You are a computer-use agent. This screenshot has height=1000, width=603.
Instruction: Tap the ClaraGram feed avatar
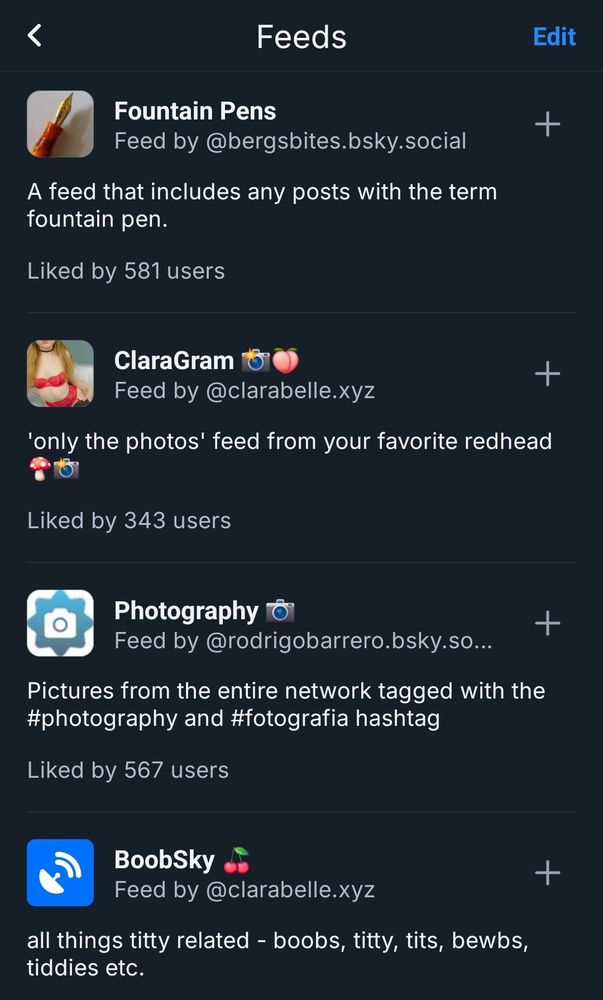pos(60,374)
